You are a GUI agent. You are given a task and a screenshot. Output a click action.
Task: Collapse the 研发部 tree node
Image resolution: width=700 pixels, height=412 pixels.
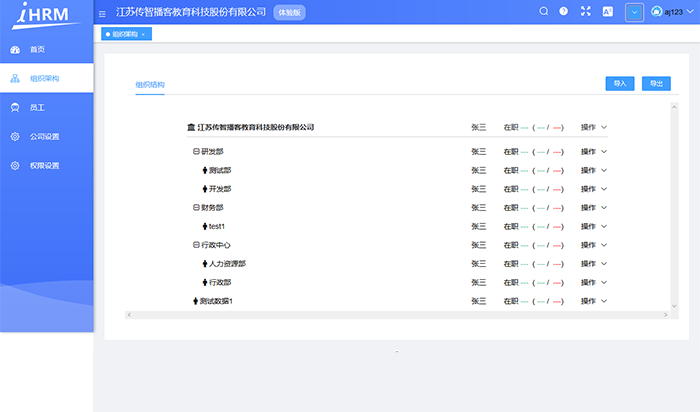pyautogui.click(x=196, y=151)
